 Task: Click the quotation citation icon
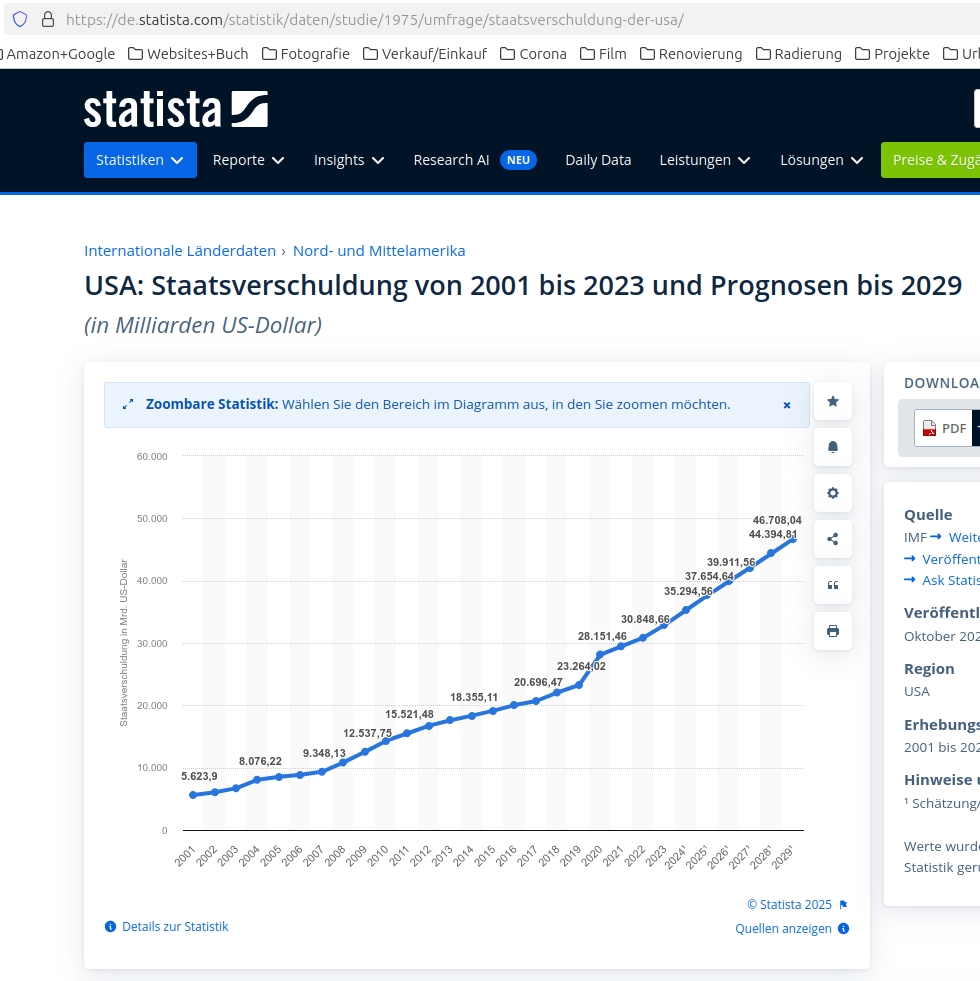[x=832, y=585]
